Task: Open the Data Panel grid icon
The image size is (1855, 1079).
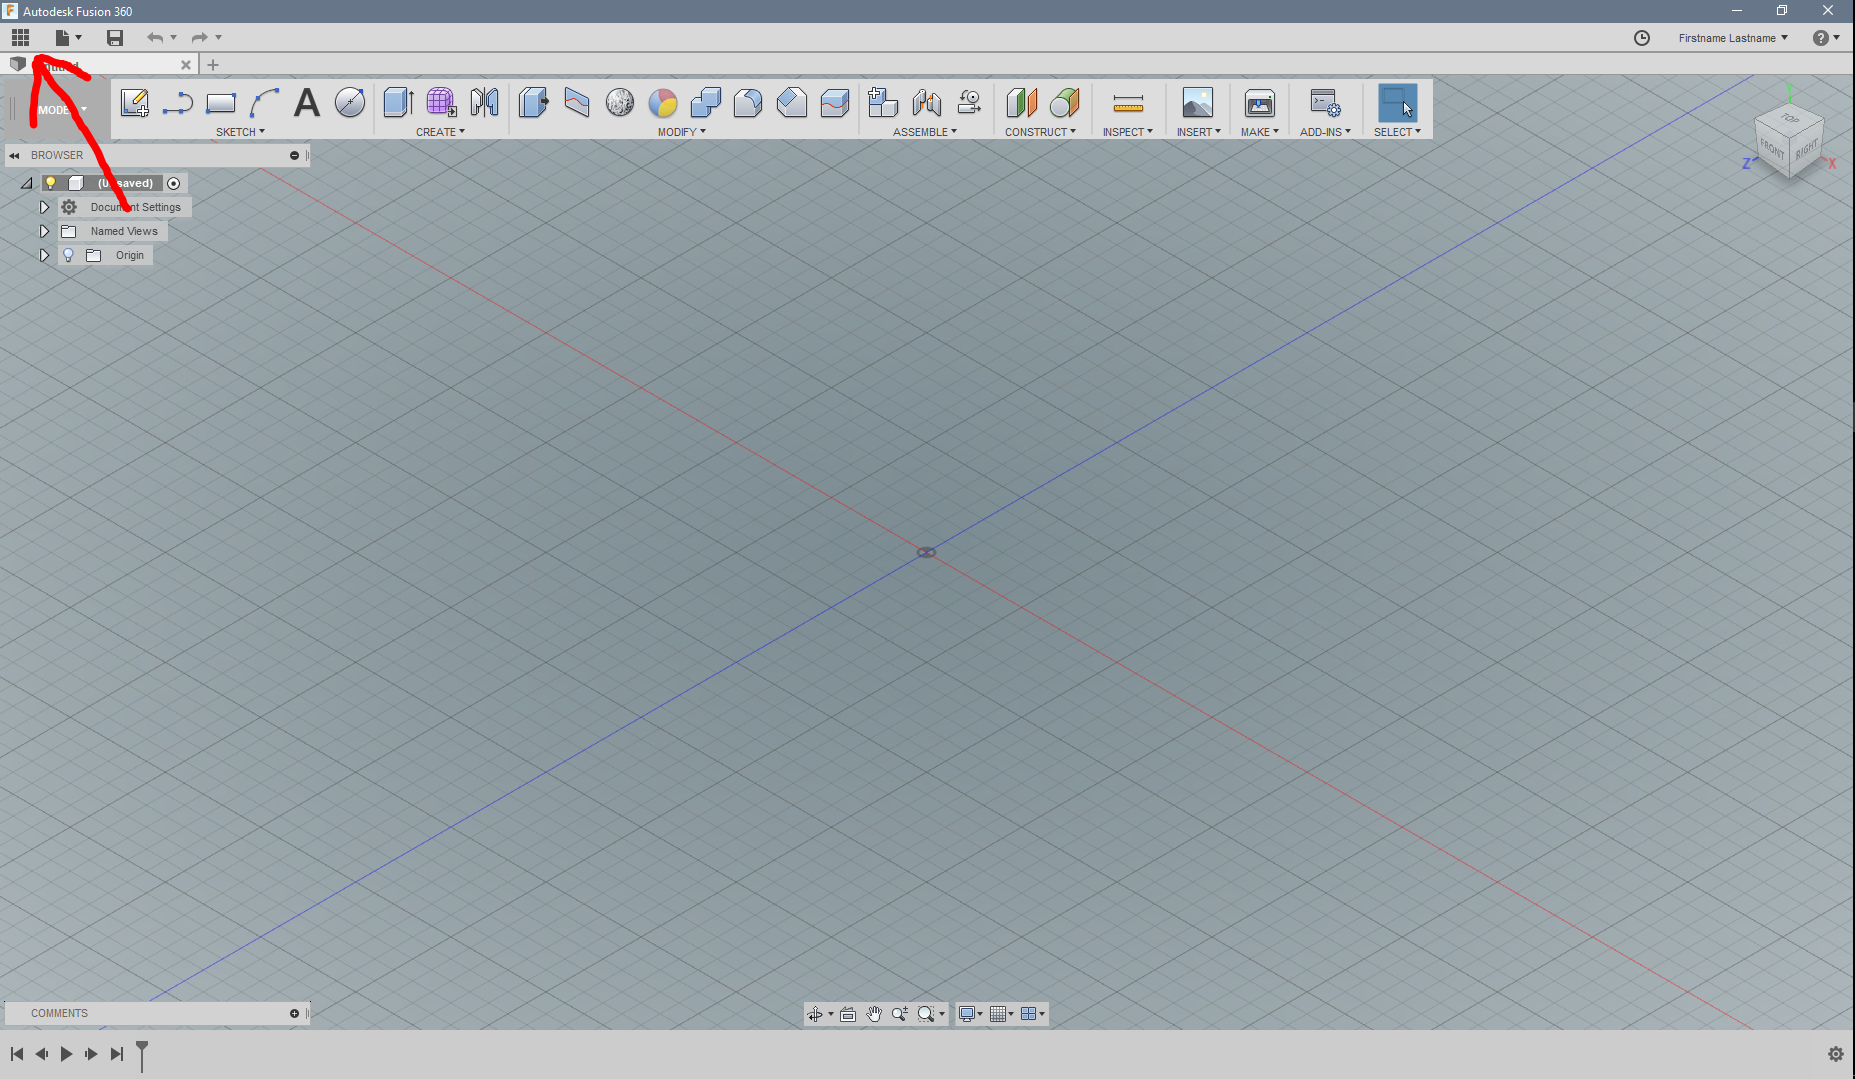Action: click(x=20, y=38)
